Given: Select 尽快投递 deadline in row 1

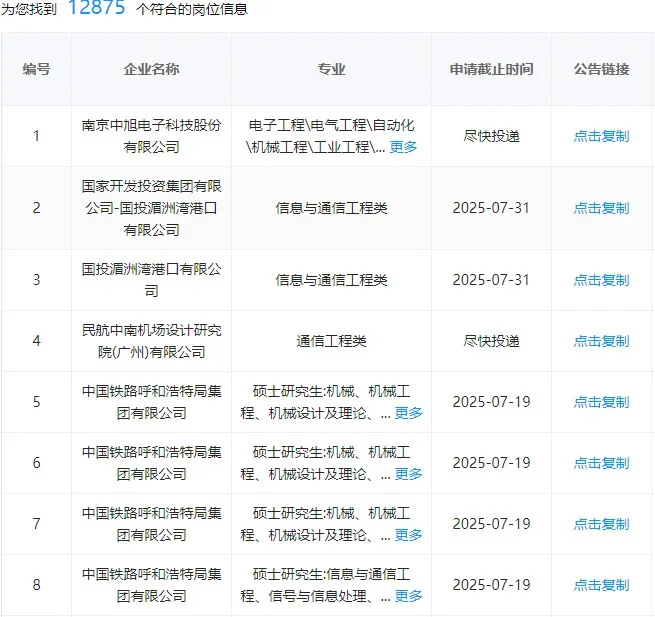Looking at the screenshot, I should (491, 136).
